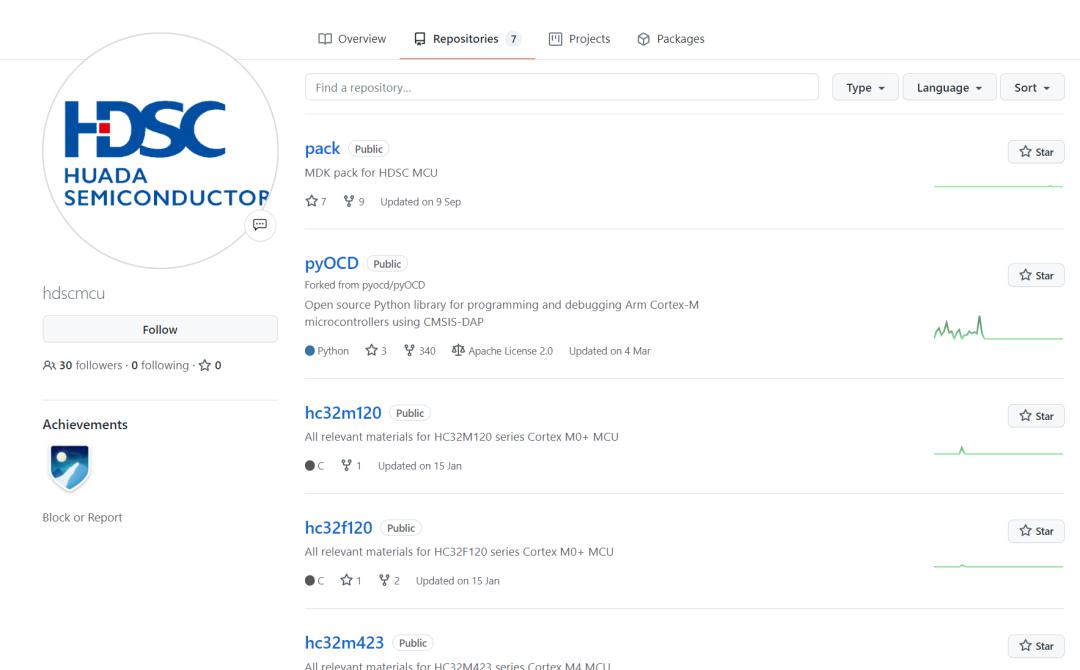Image resolution: width=1080 pixels, height=670 pixels.
Task: Star the pack repository
Action: pyautogui.click(x=1036, y=152)
